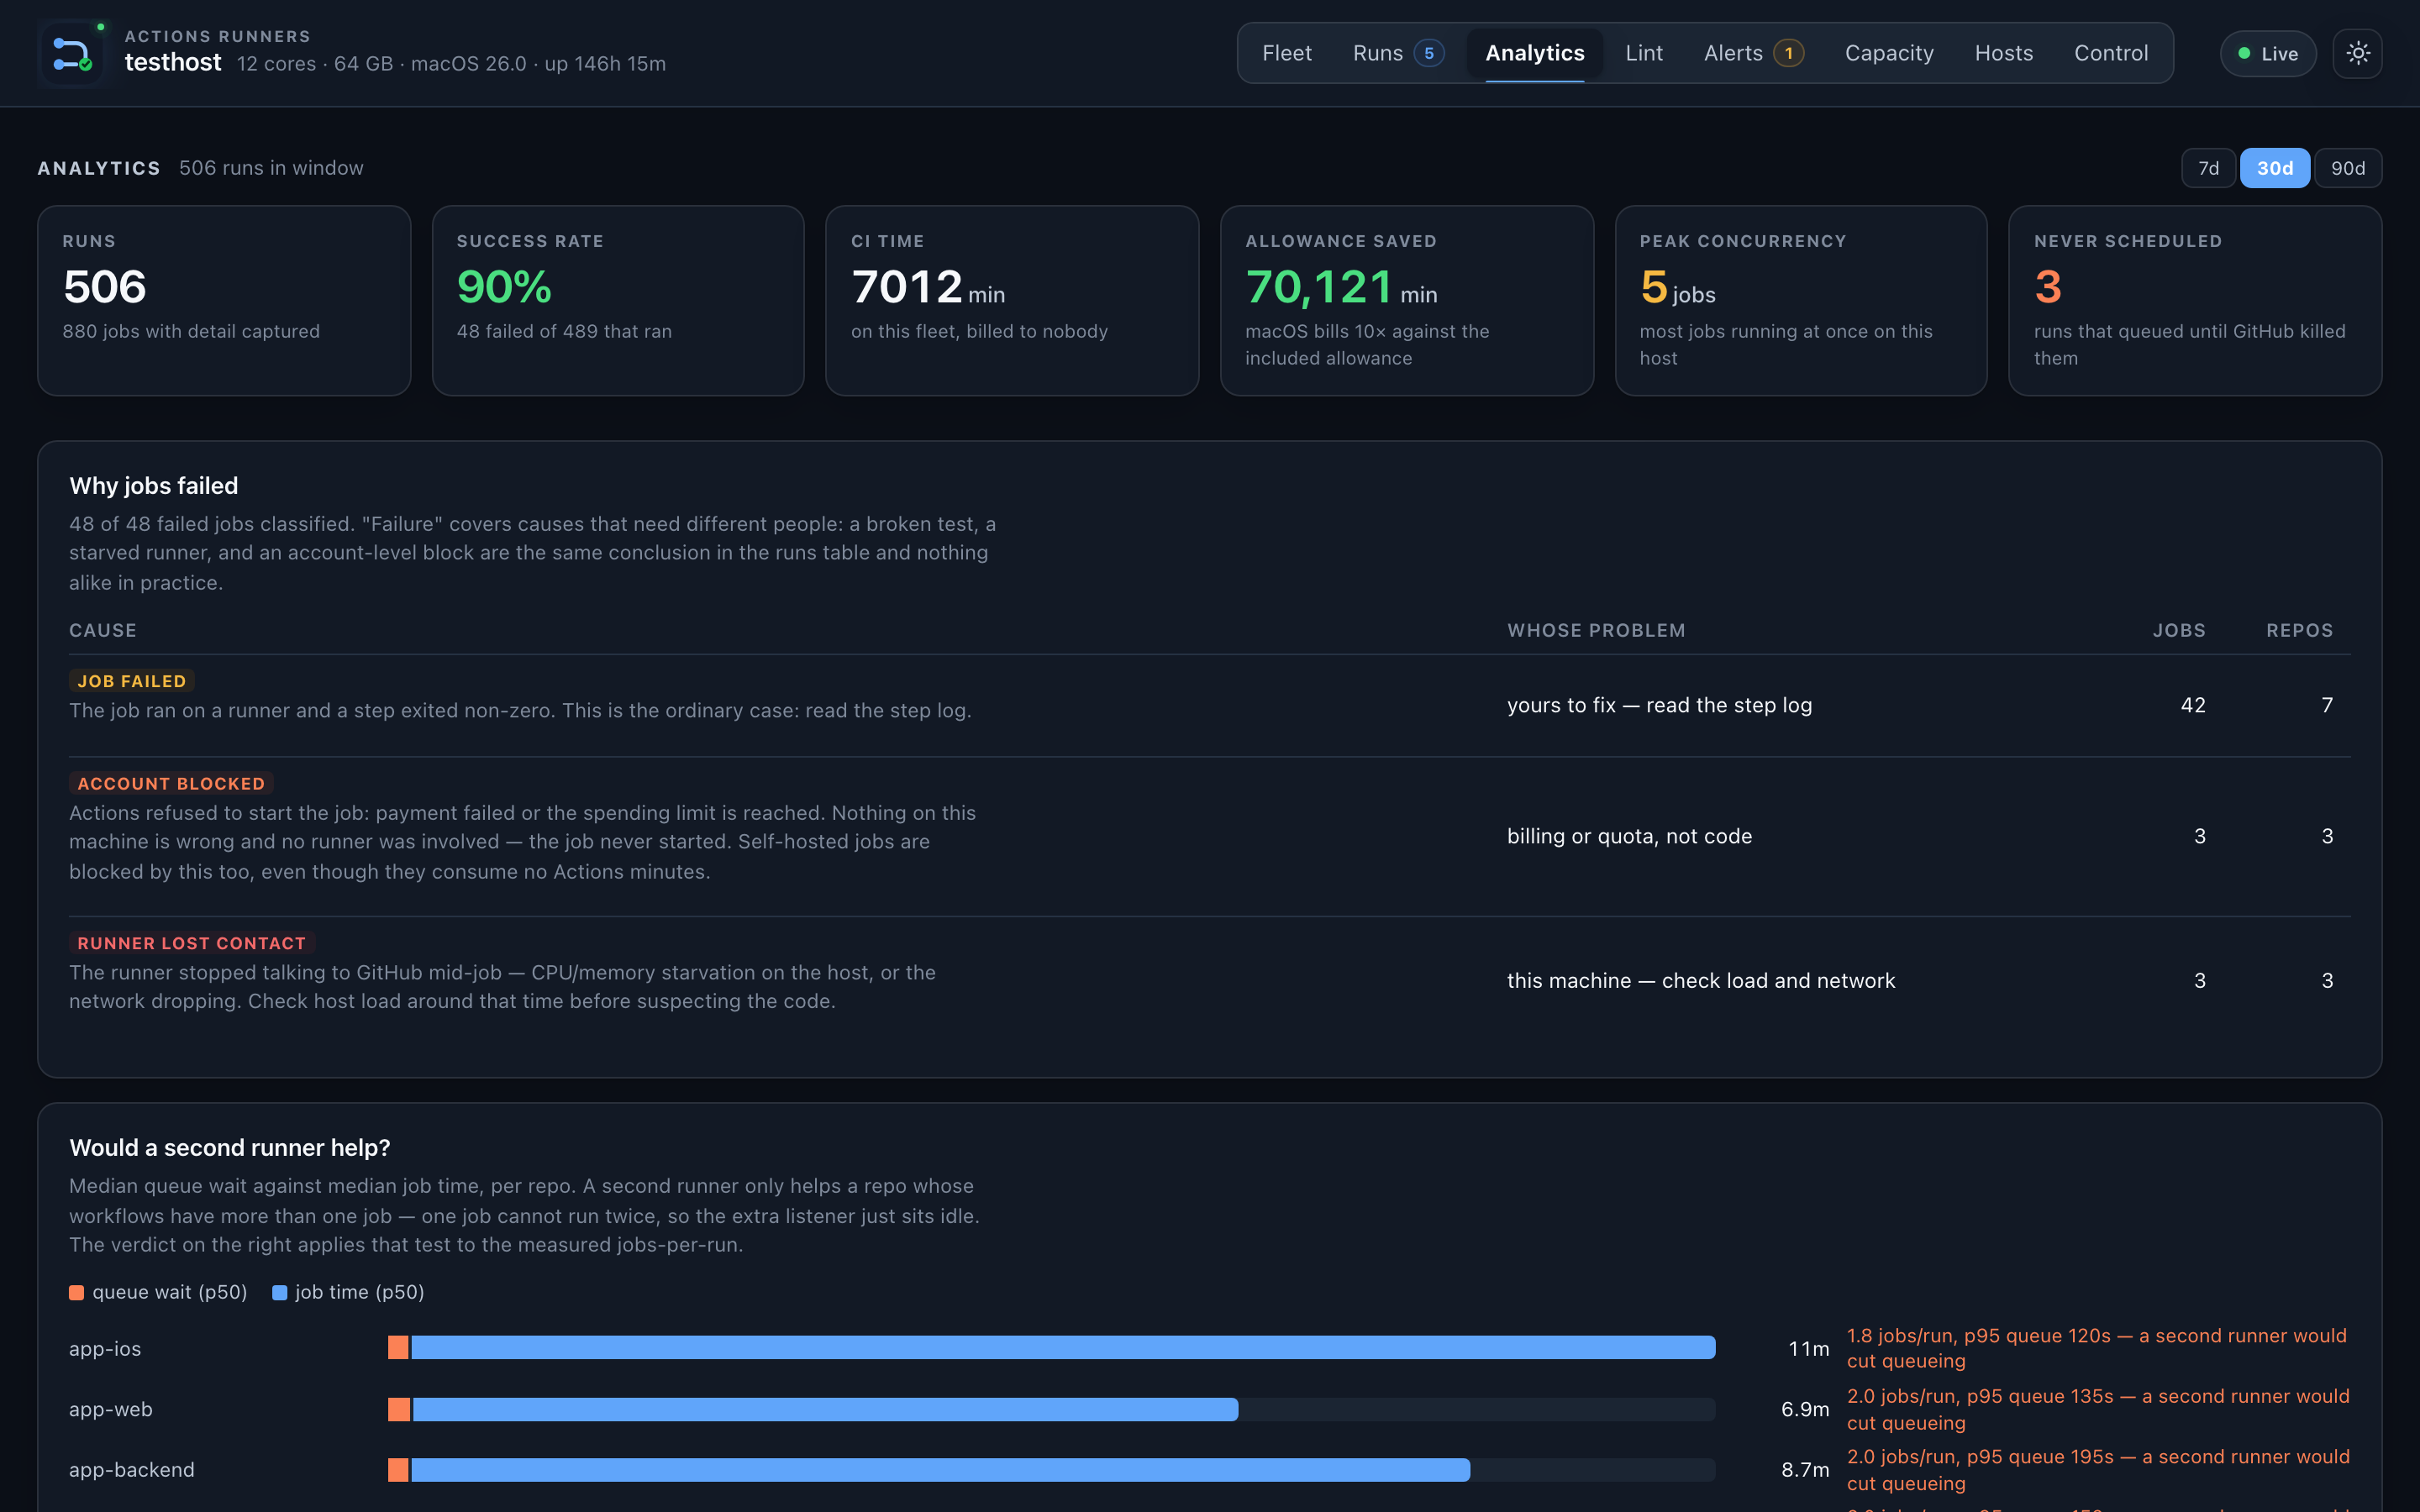Select the 90d time window
Viewport: 2420px width, 1512px height.
point(2347,168)
